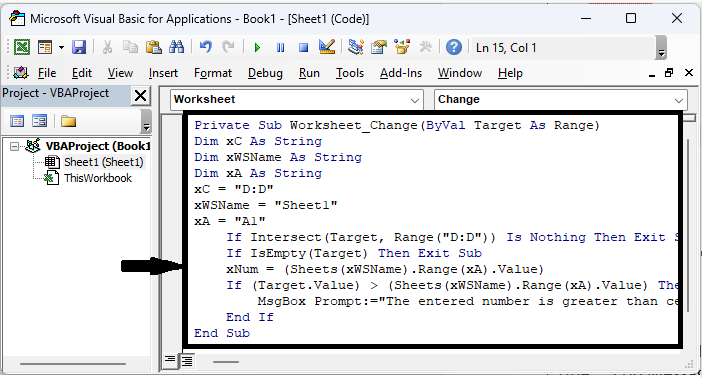The height and width of the screenshot is (378, 702).
Task: Click Project pane toolbar overflow arrow
Action: pyautogui.click(x=146, y=122)
